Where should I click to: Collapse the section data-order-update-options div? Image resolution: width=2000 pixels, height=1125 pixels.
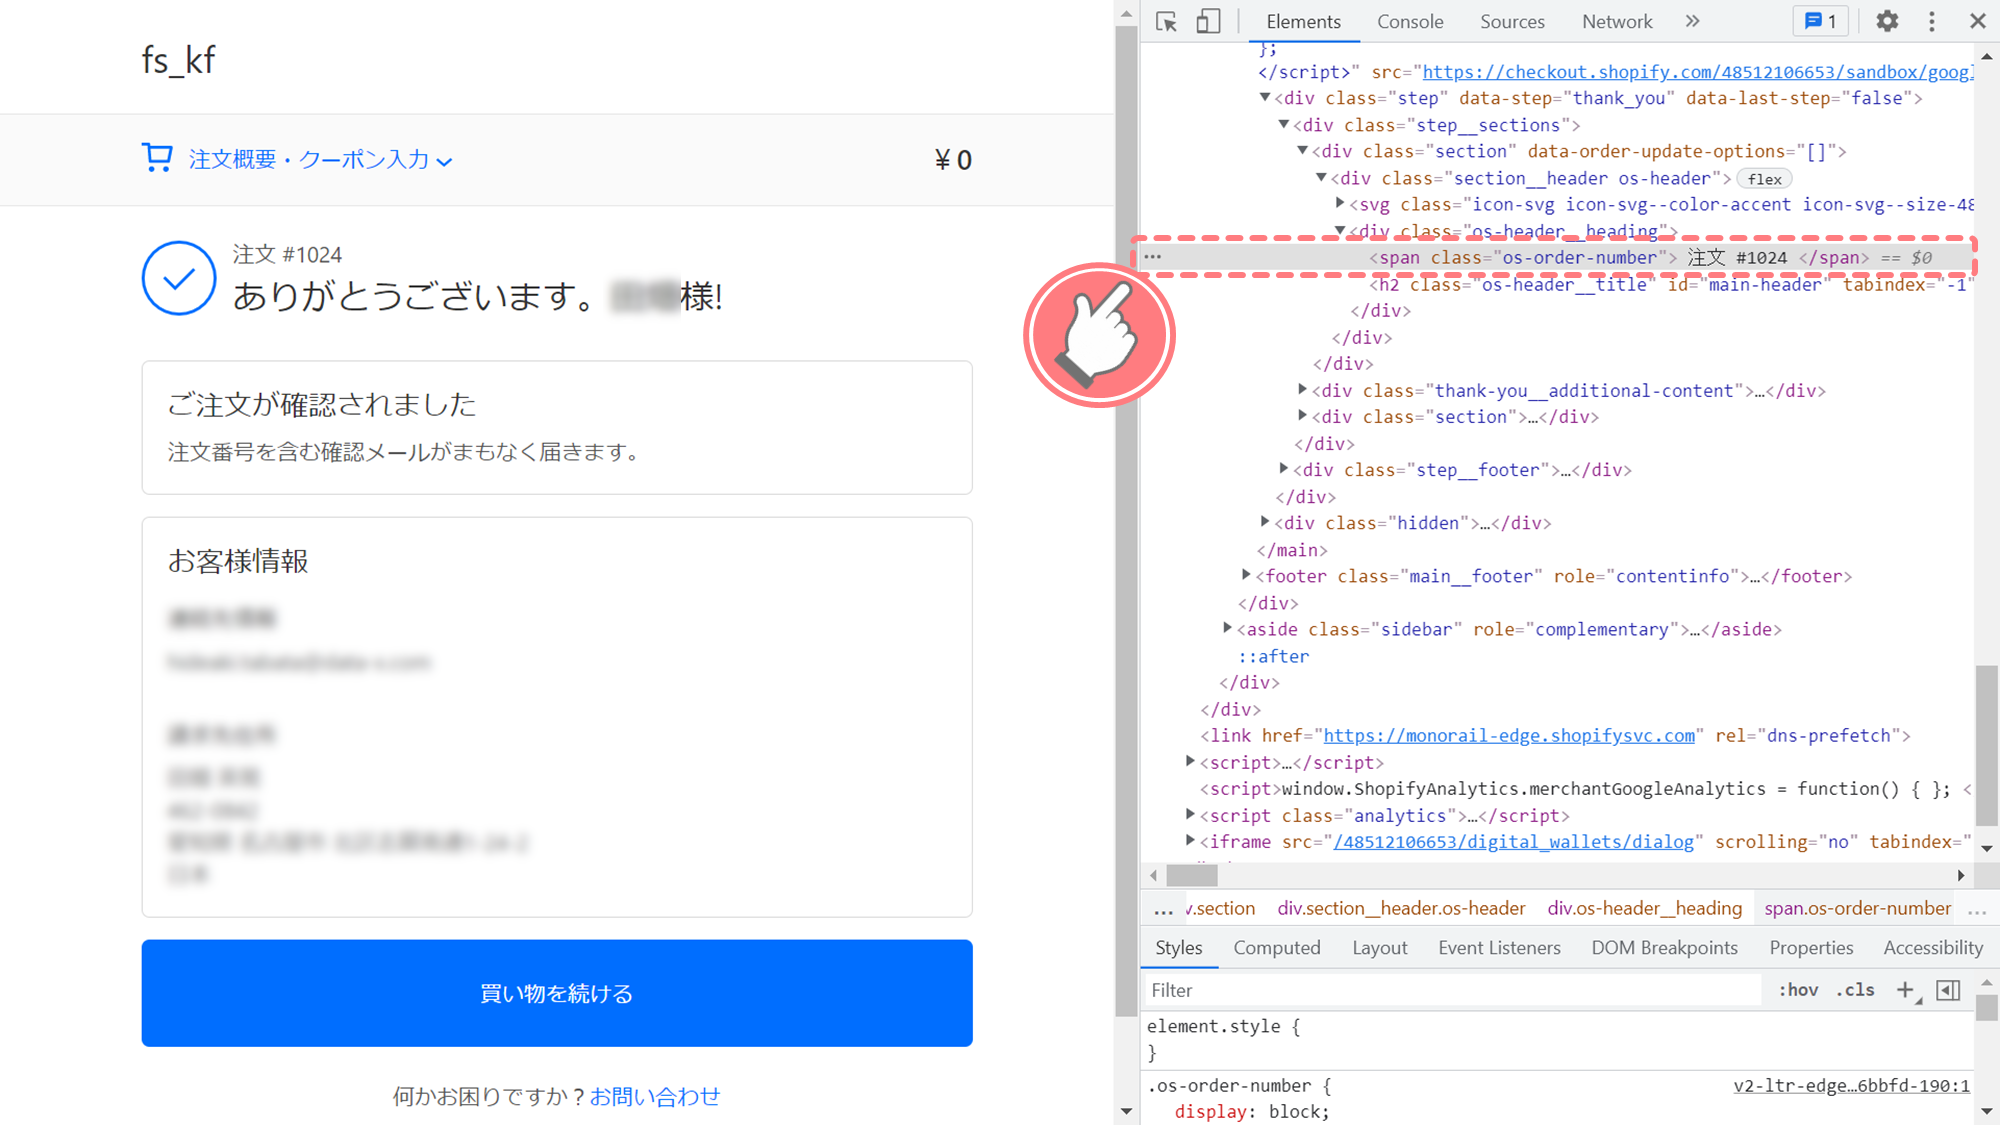click(x=1303, y=151)
